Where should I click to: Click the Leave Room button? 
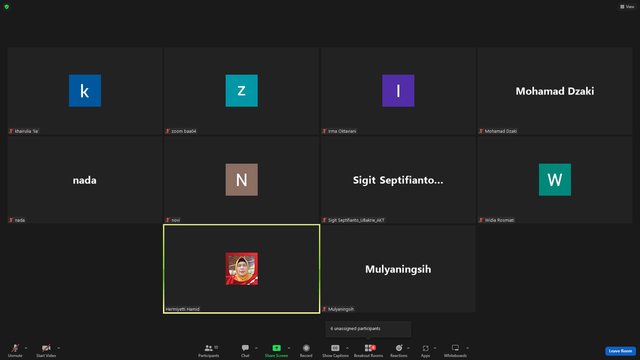620,351
